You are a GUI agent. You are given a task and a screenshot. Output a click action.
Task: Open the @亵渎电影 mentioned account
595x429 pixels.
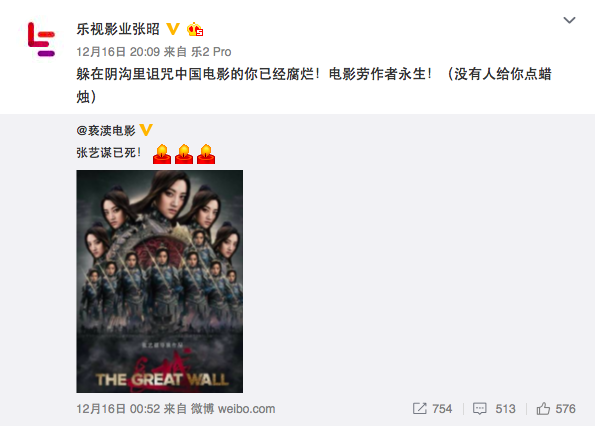[106, 130]
